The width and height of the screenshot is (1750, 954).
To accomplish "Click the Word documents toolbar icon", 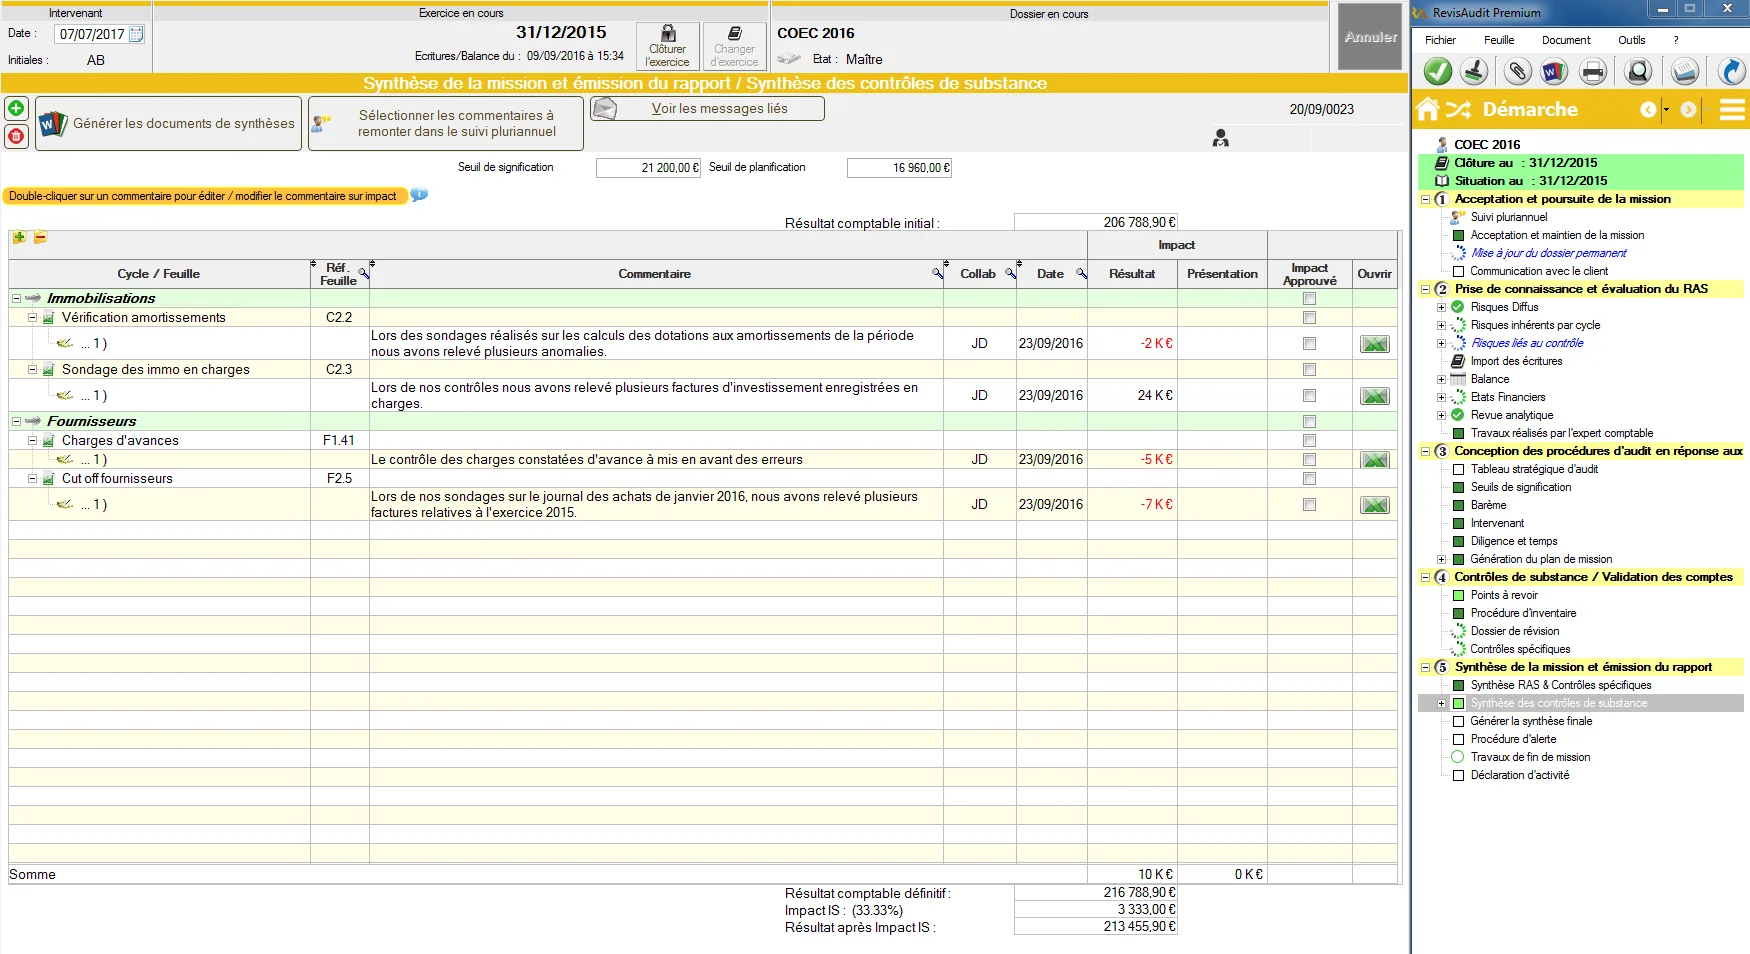I will click(1553, 71).
